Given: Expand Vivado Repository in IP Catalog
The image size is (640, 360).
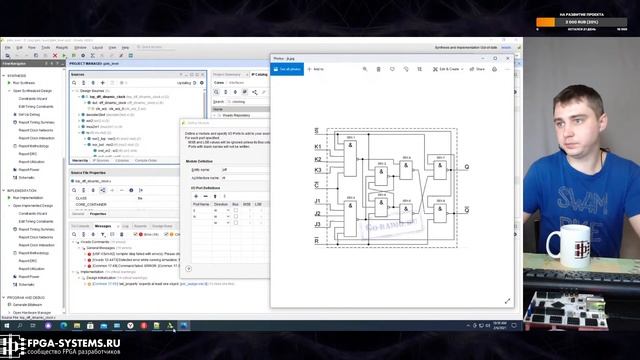Looking at the screenshot, I should (215, 116).
